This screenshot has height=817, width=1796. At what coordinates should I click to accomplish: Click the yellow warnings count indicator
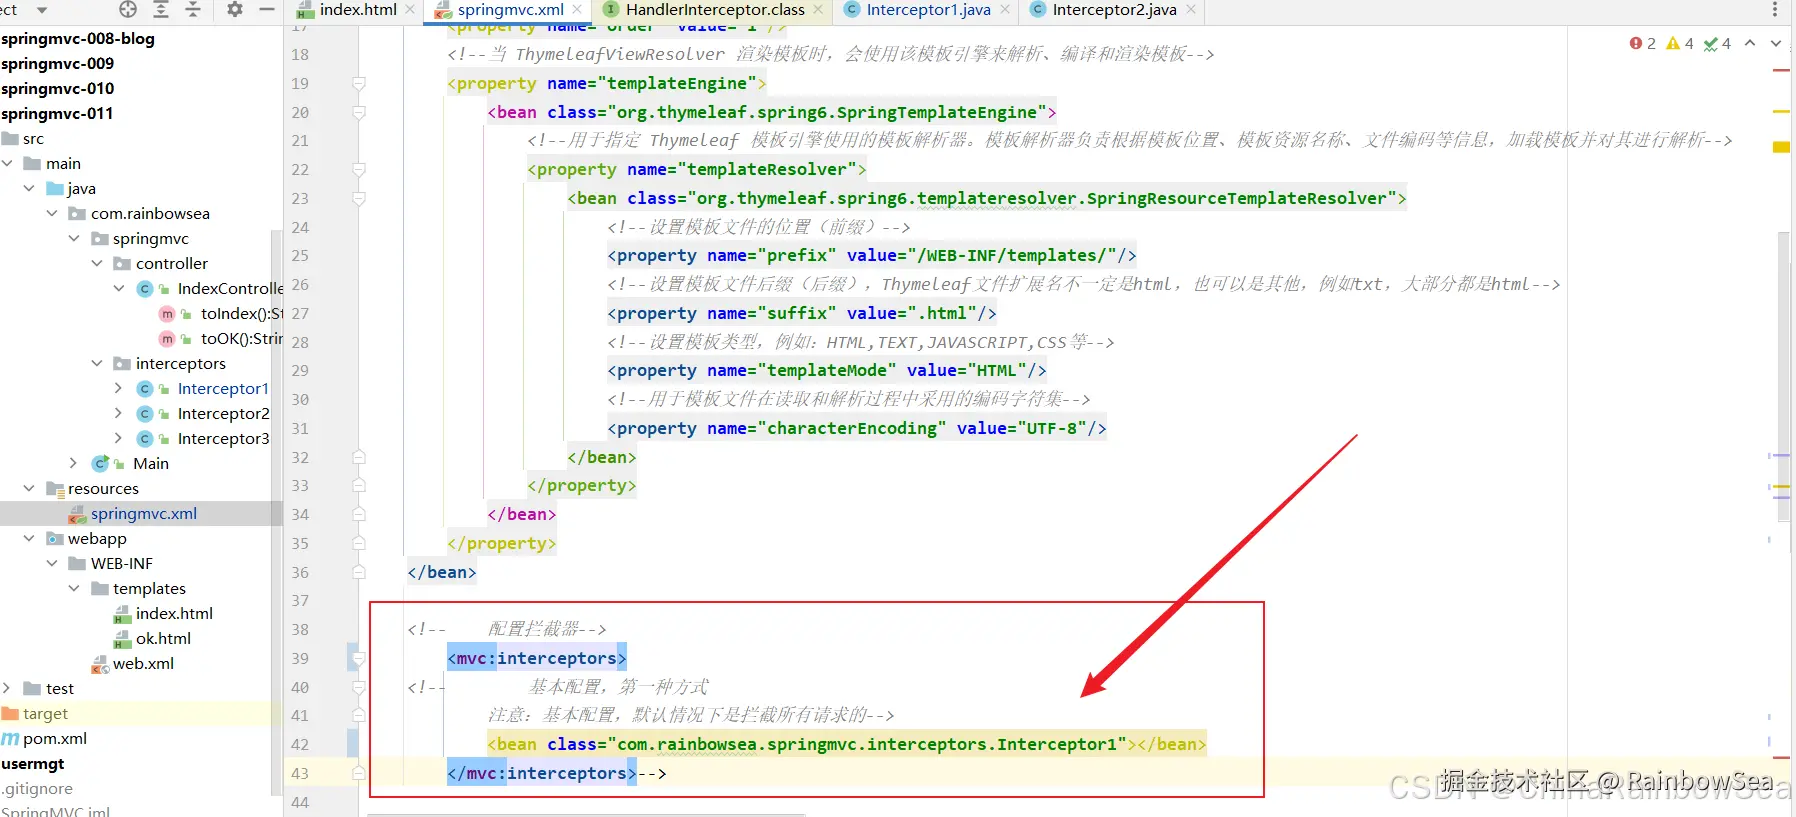[1680, 43]
